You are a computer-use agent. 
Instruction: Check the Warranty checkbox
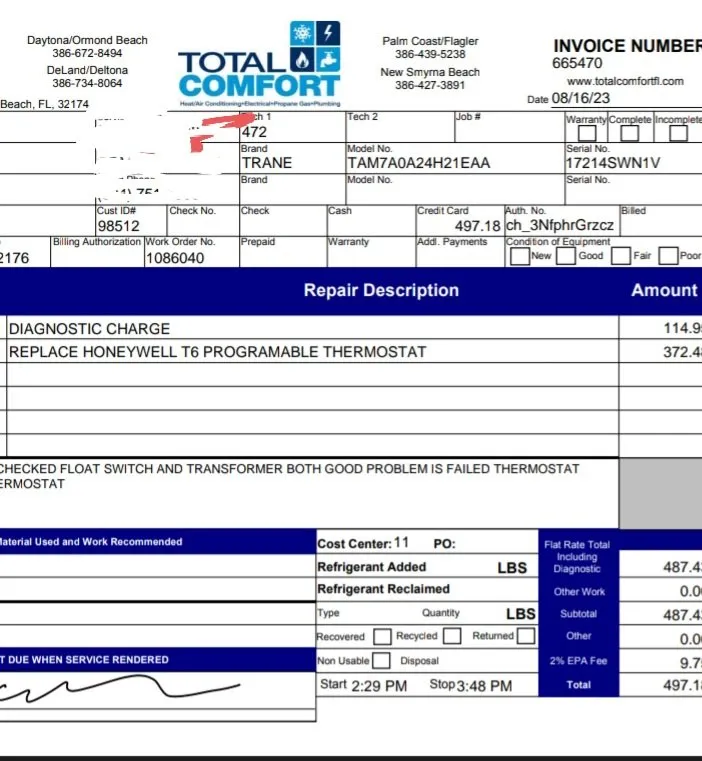[x=588, y=134]
